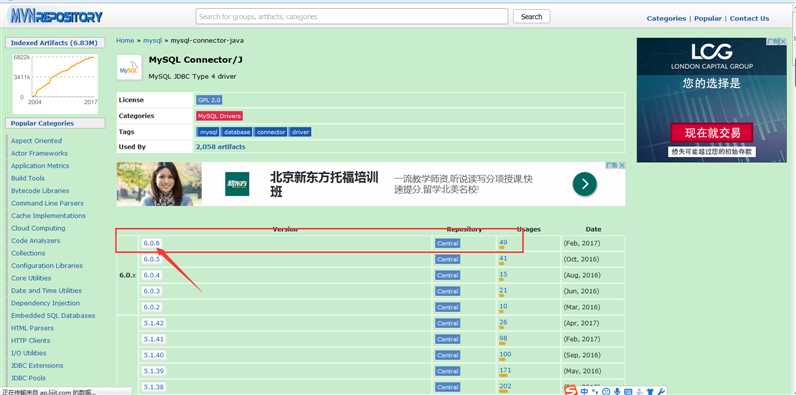Viewport: 796px width, 395px height.
Task: Open the HTTP Clients category
Action: tap(30, 341)
